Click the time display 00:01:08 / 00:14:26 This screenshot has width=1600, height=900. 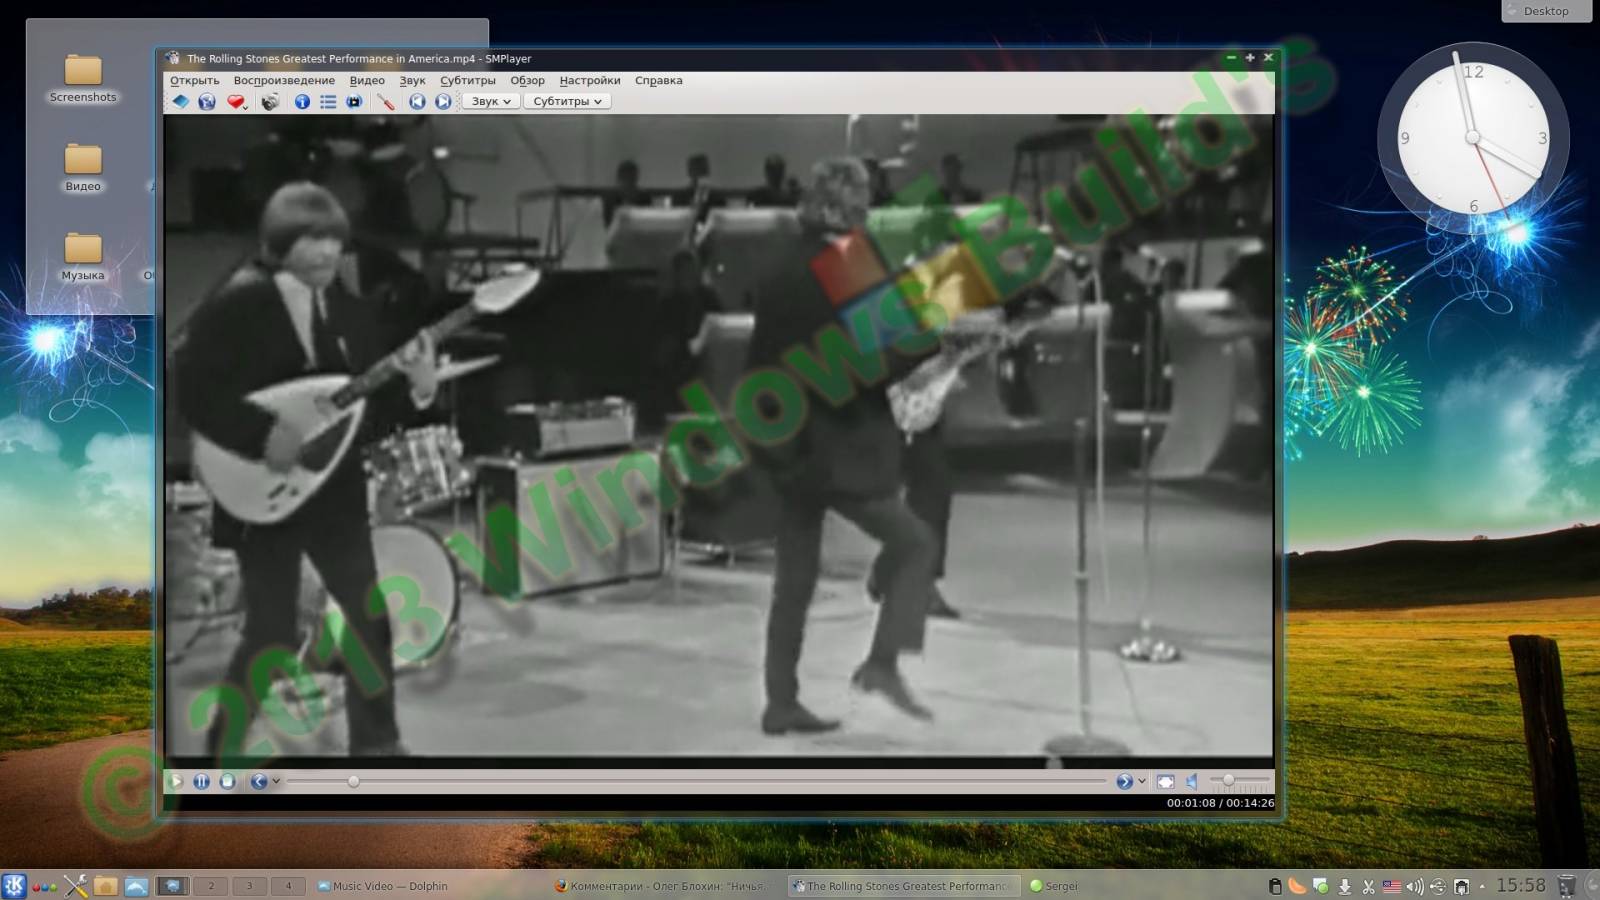[x=1220, y=802]
